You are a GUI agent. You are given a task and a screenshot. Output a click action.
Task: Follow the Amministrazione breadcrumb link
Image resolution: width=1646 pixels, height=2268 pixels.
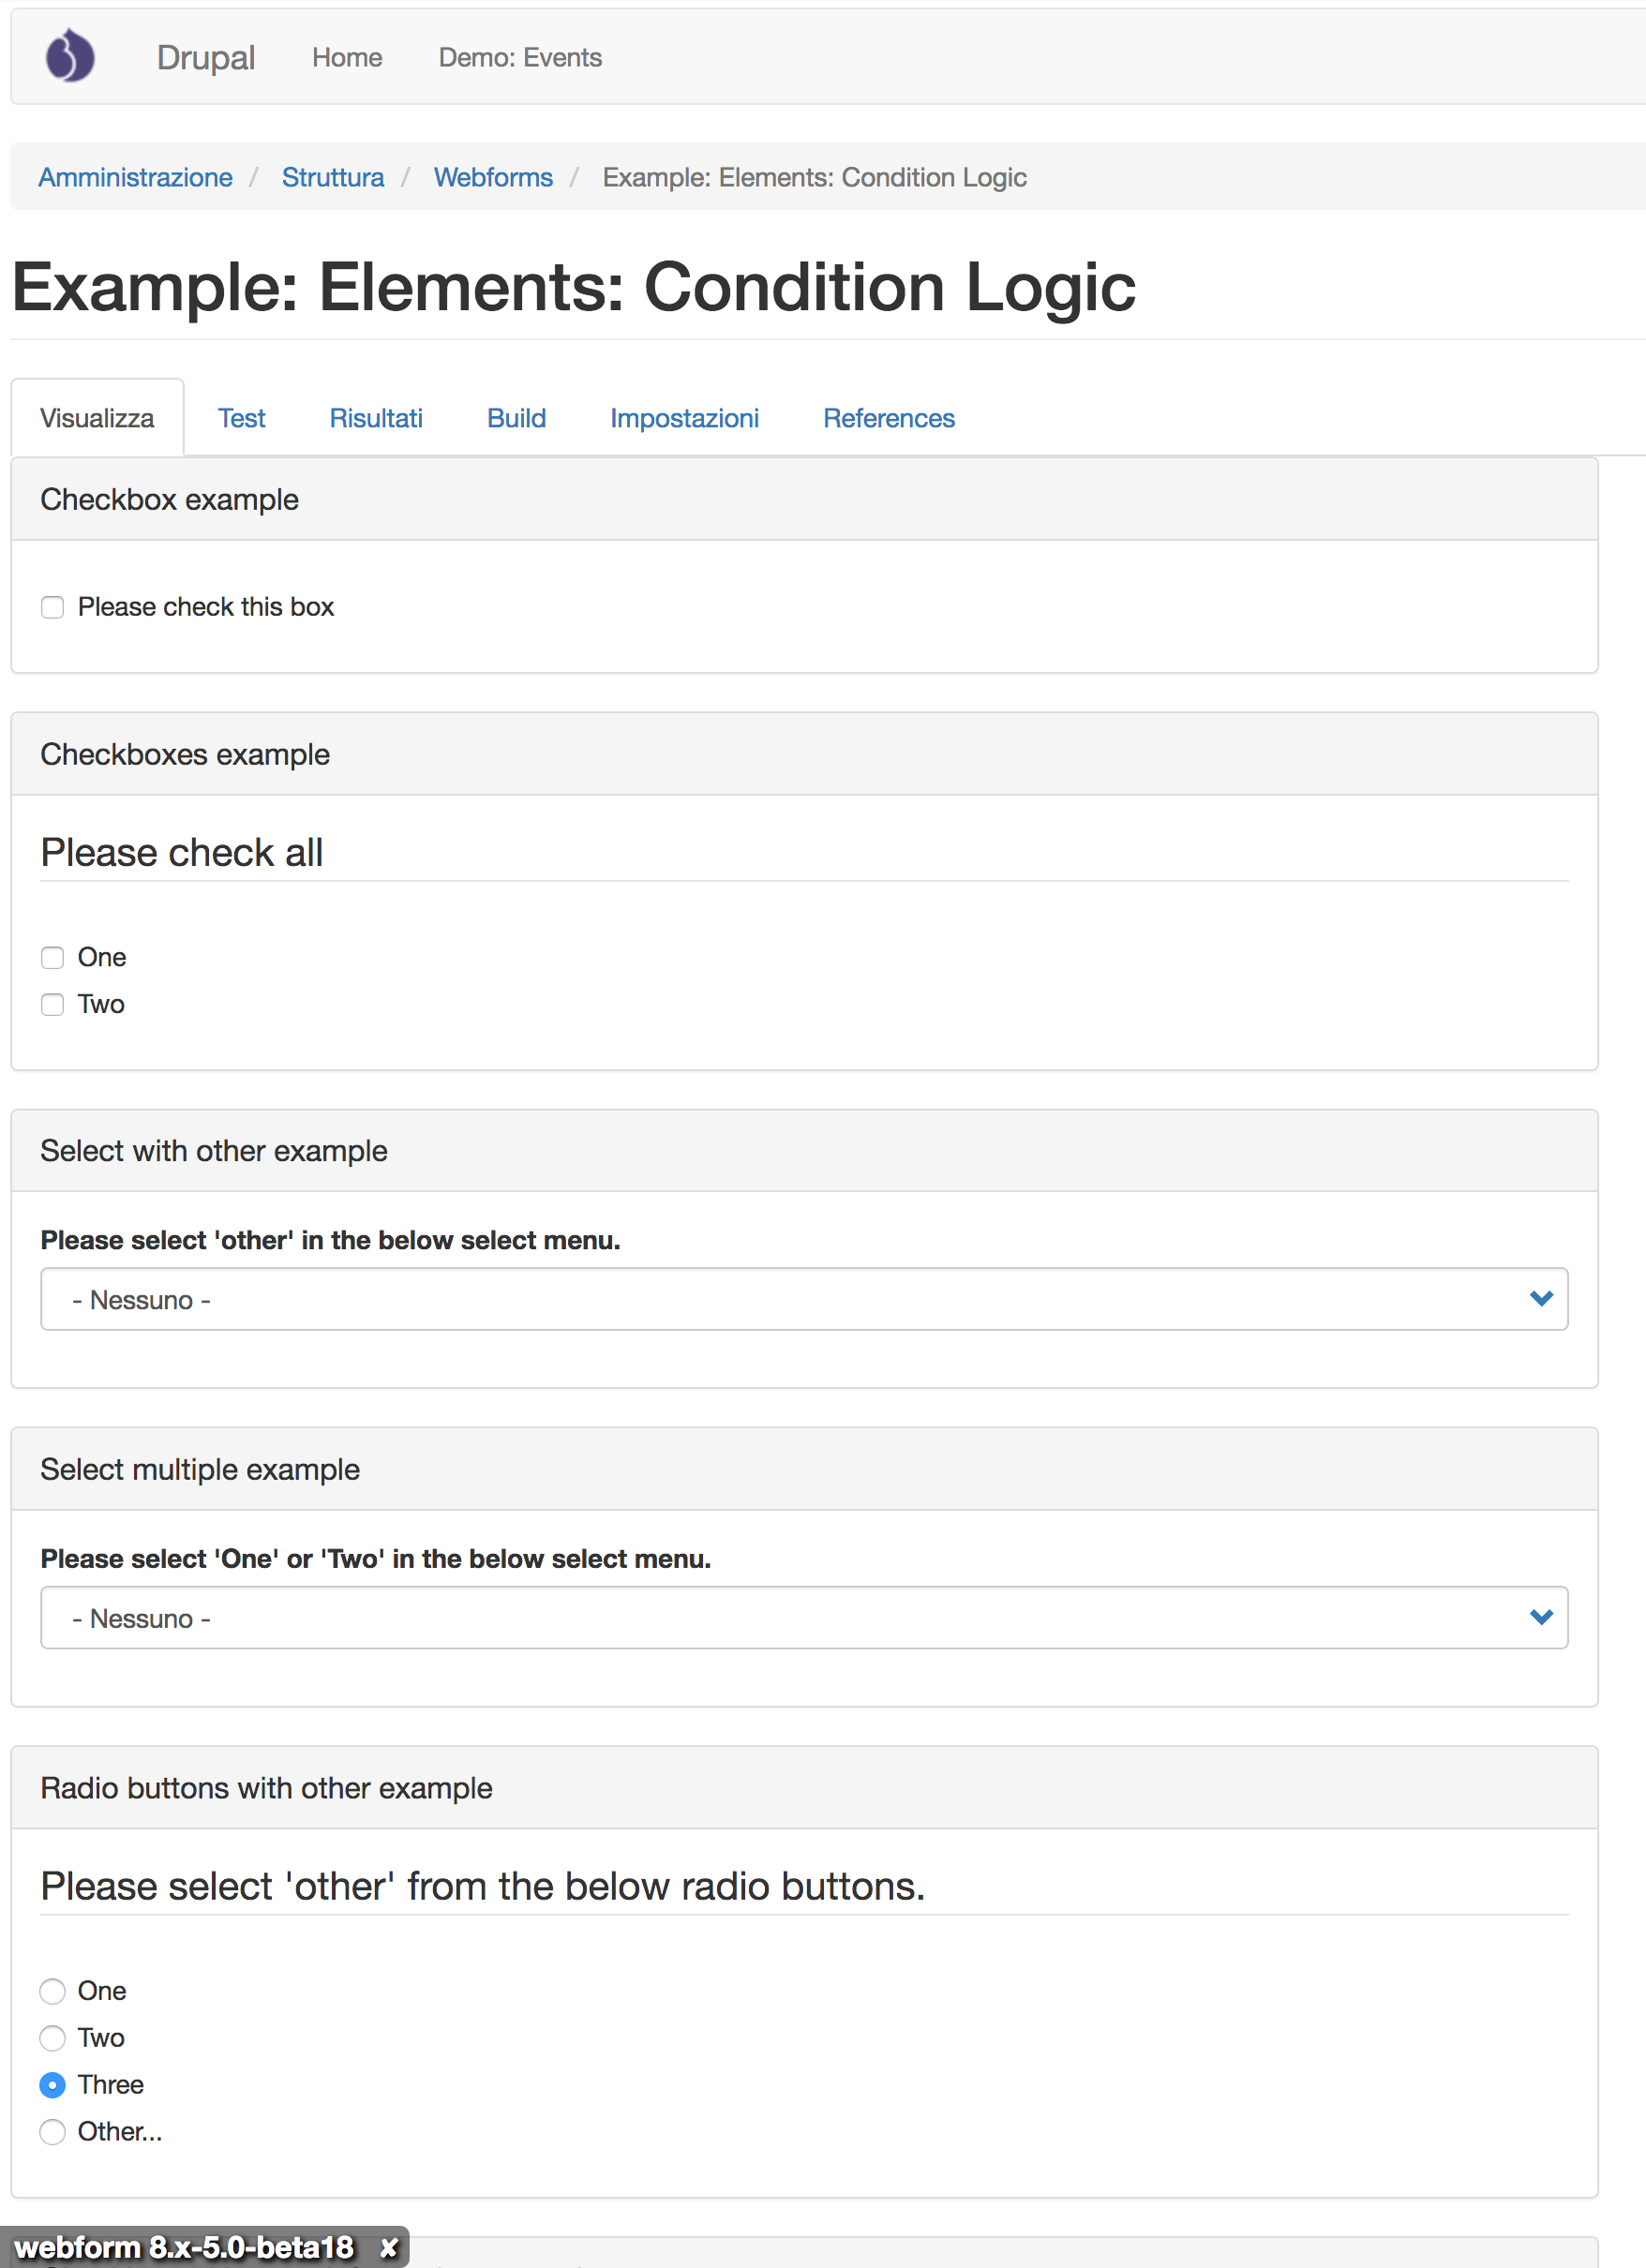[x=135, y=177]
